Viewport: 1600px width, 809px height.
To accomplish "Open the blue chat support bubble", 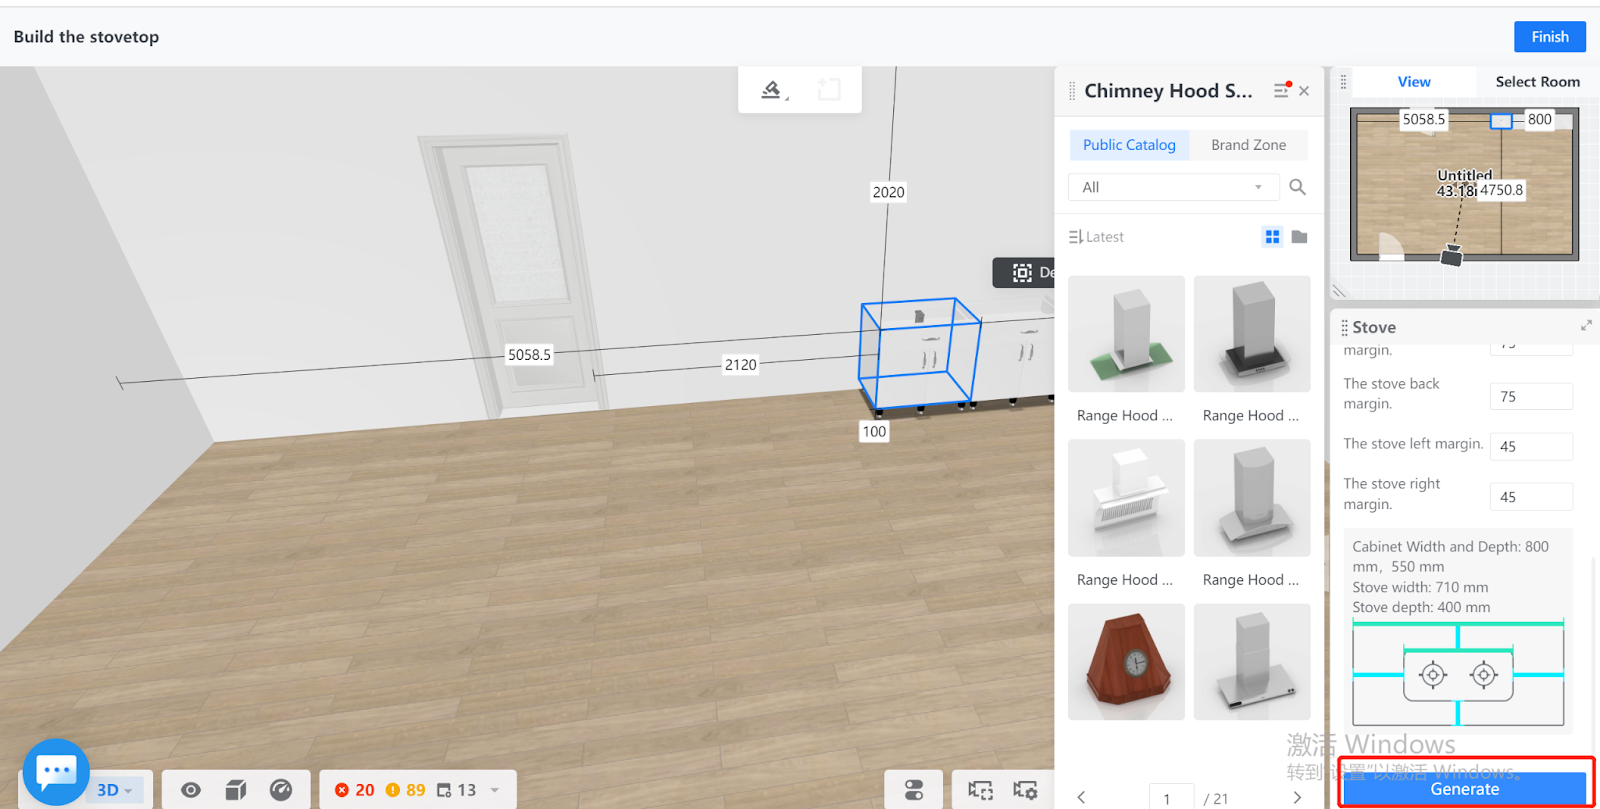I will click(56, 772).
